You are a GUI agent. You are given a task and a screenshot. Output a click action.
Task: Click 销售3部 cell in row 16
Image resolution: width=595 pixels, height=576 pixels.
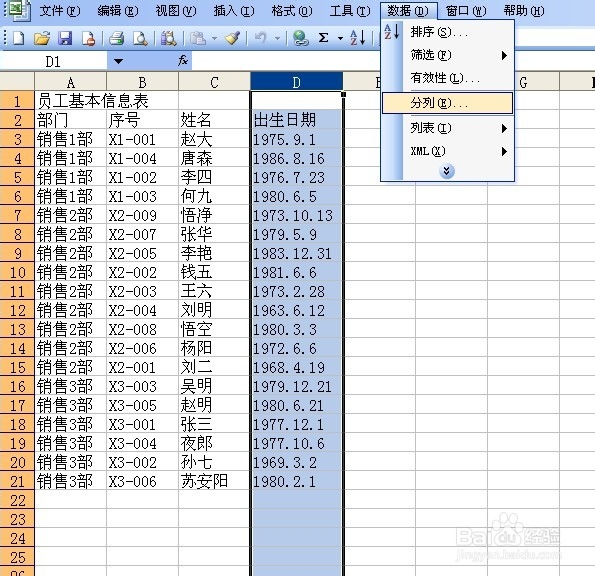pyautogui.click(x=70, y=386)
